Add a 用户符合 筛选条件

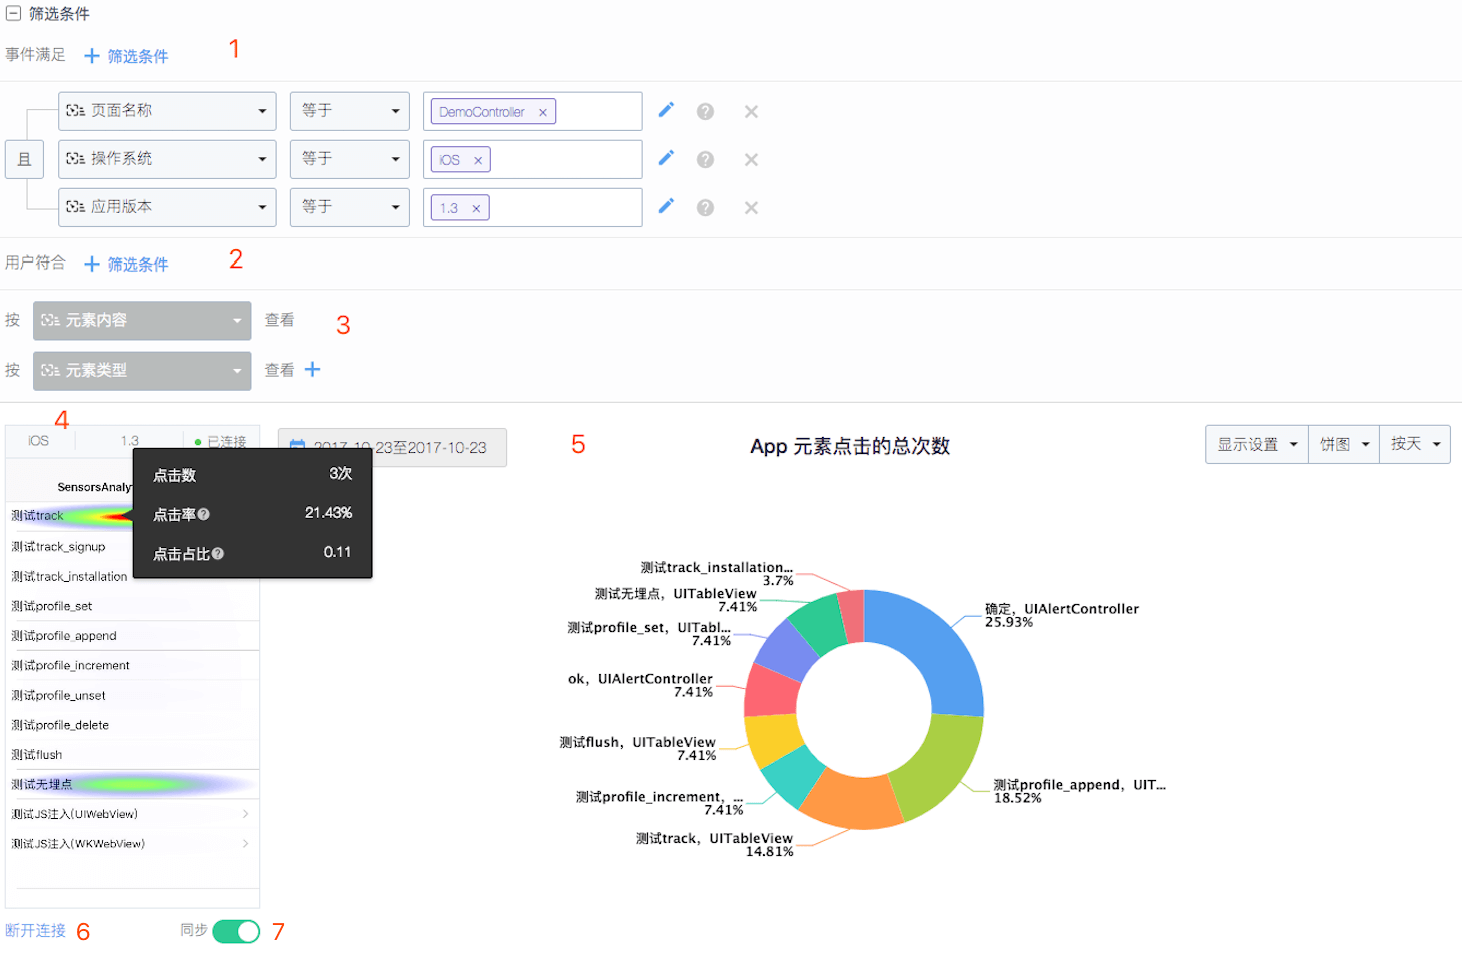click(126, 264)
